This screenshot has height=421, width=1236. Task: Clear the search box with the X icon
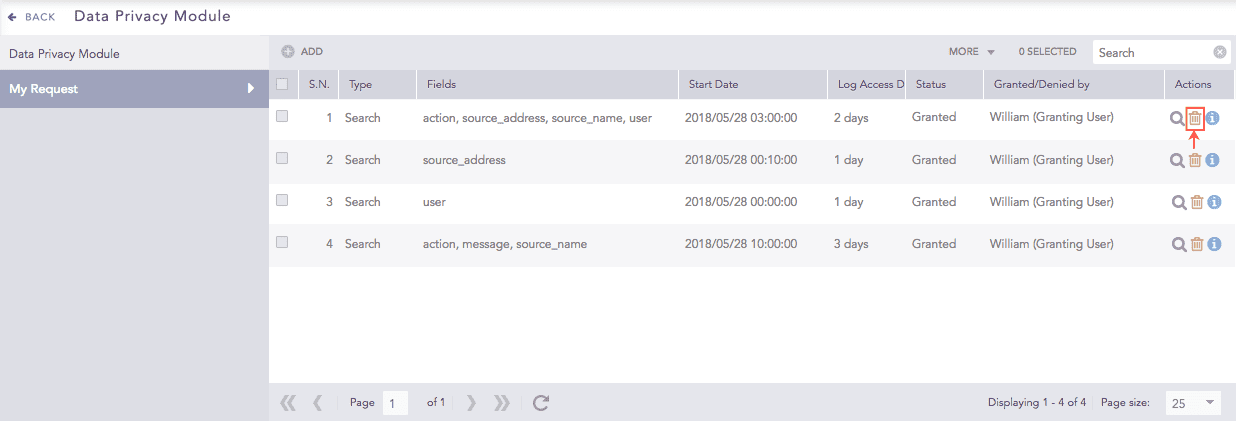pos(1220,52)
